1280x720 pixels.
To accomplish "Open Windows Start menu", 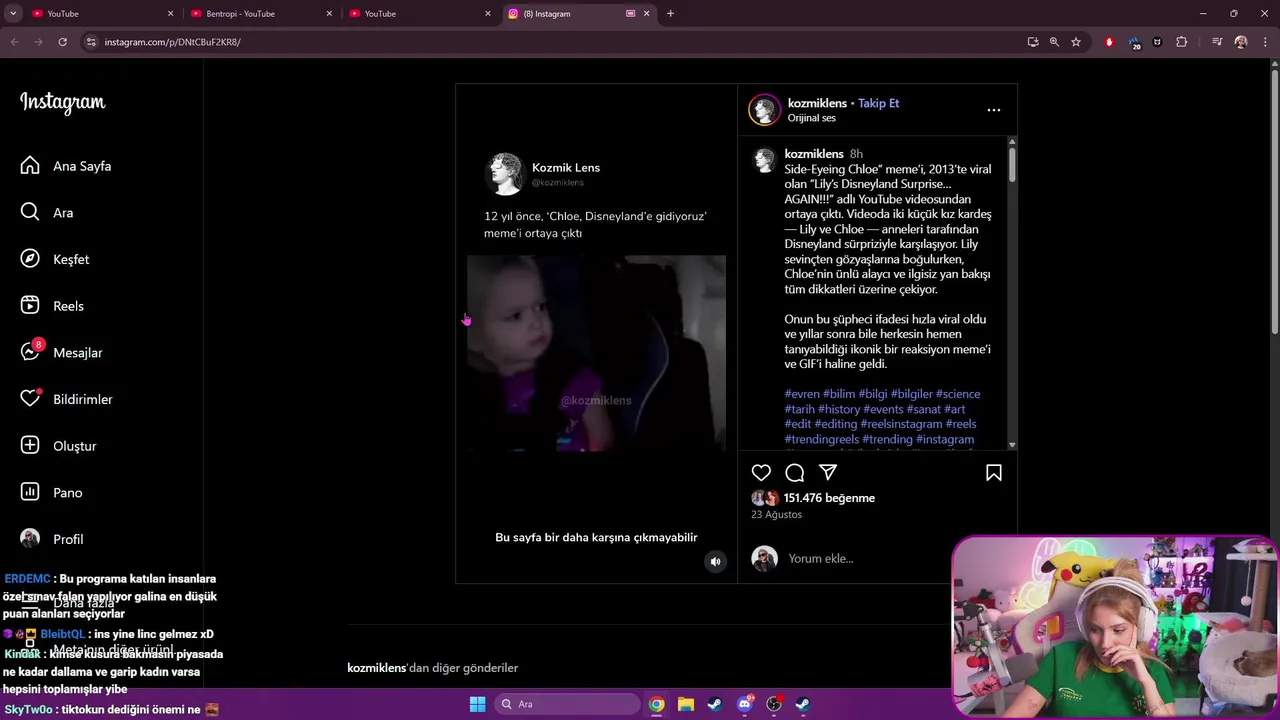I will (477, 704).
